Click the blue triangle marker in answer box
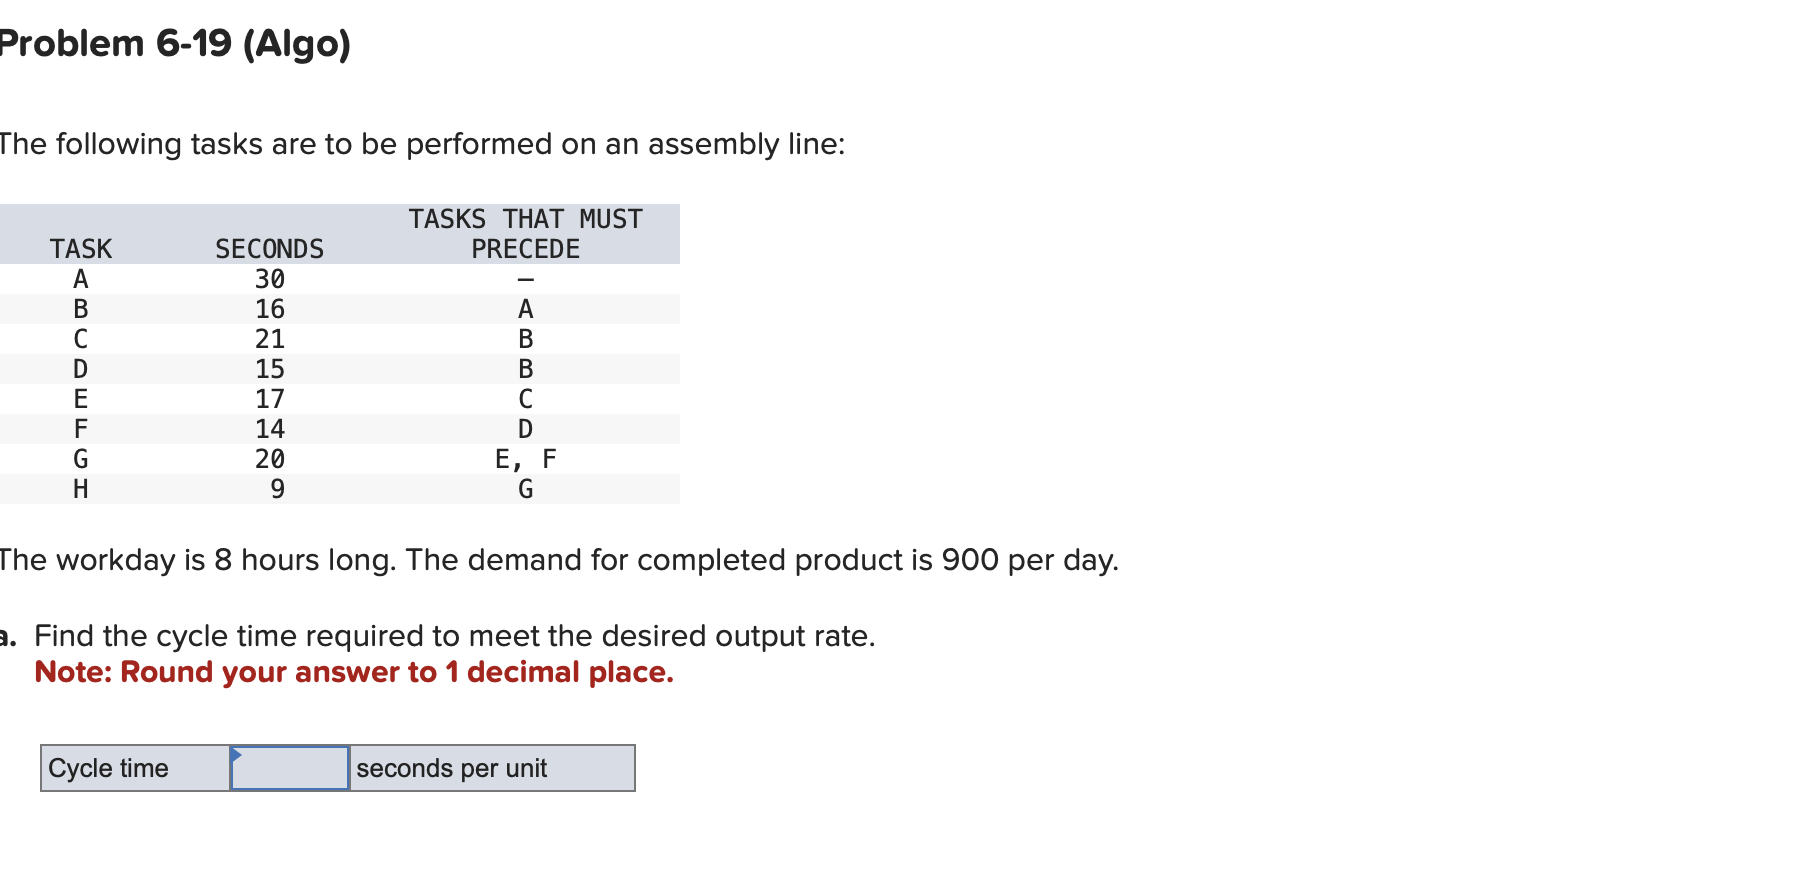The image size is (1802, 870). (236, 754)
